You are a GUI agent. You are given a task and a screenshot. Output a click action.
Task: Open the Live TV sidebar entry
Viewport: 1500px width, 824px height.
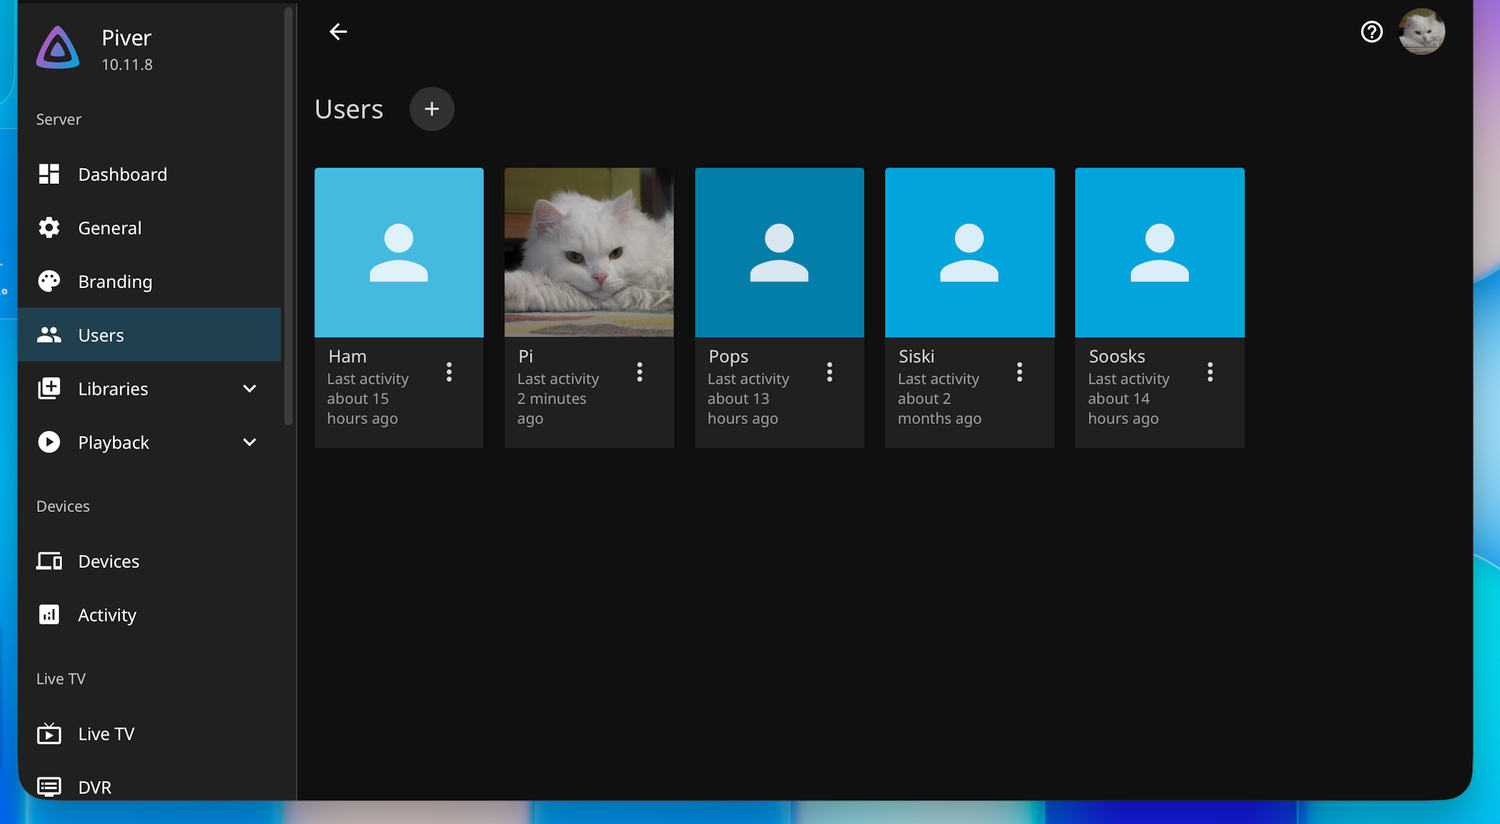(150, 734)
